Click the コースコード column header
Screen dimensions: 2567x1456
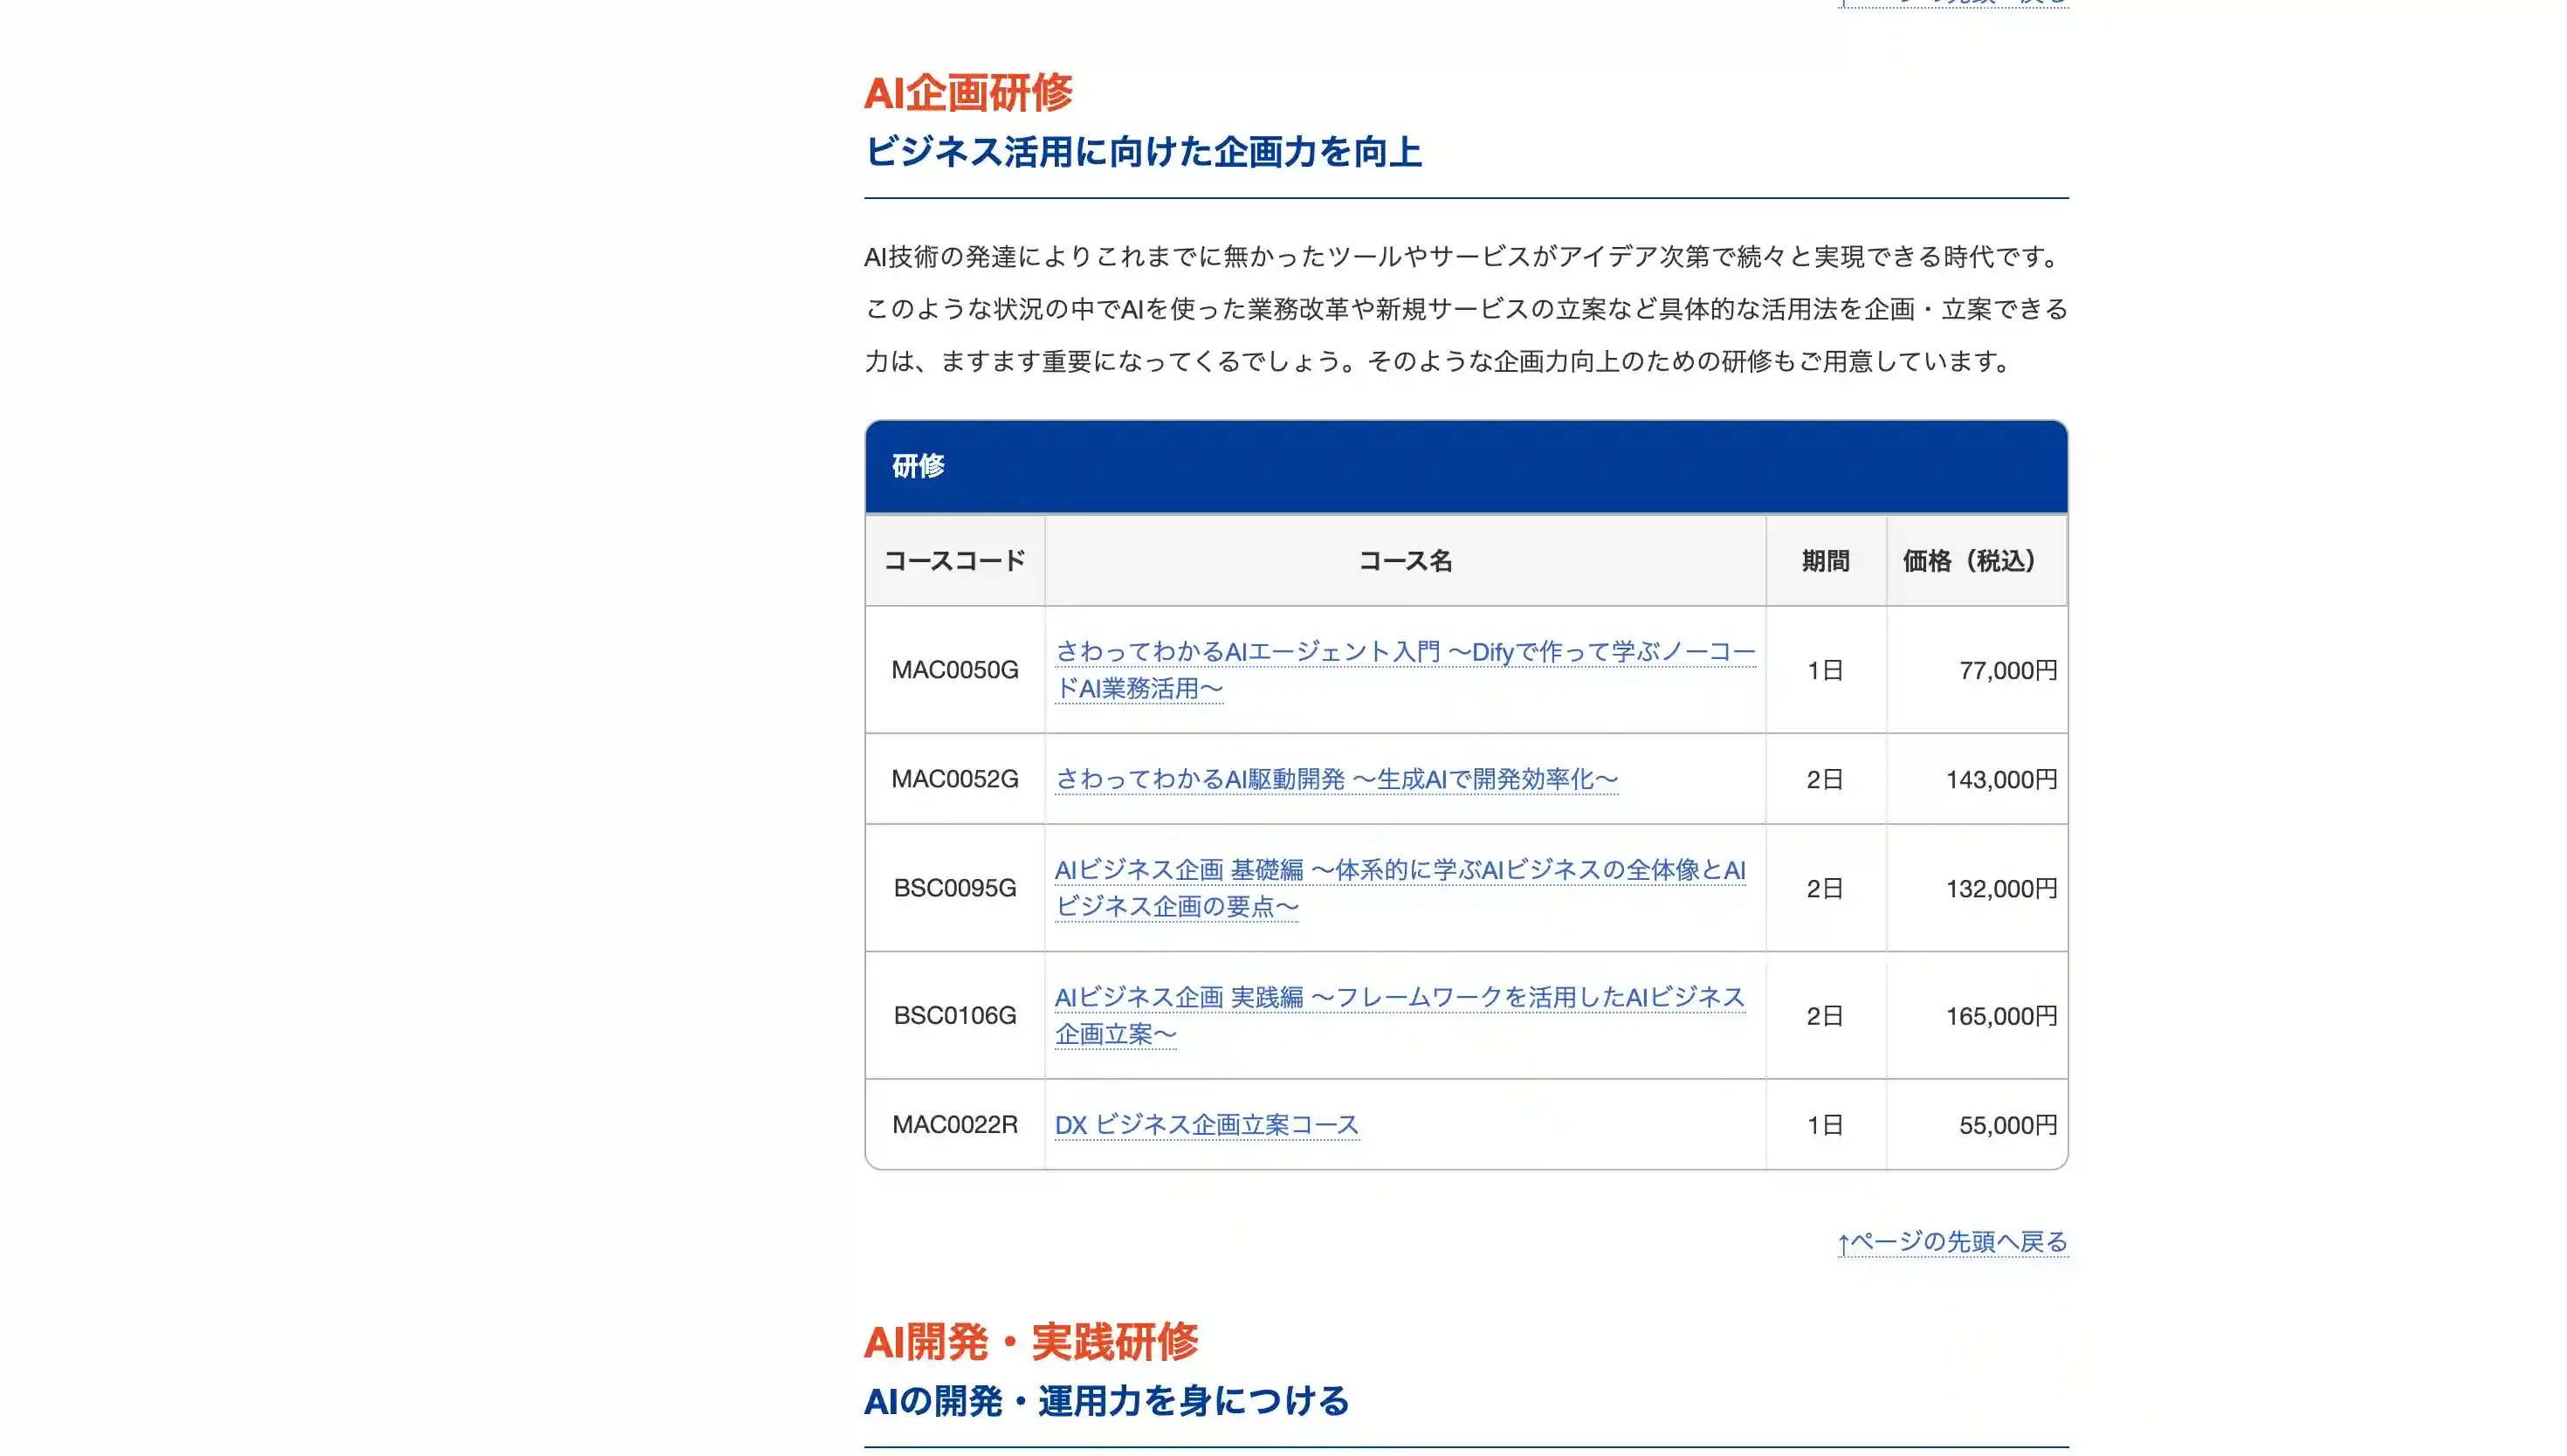[x=955, y=561]
